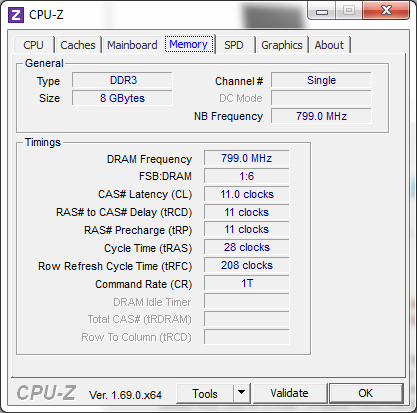
Task: Minimize the CPU-Z window
Action: tap(322, 12)
